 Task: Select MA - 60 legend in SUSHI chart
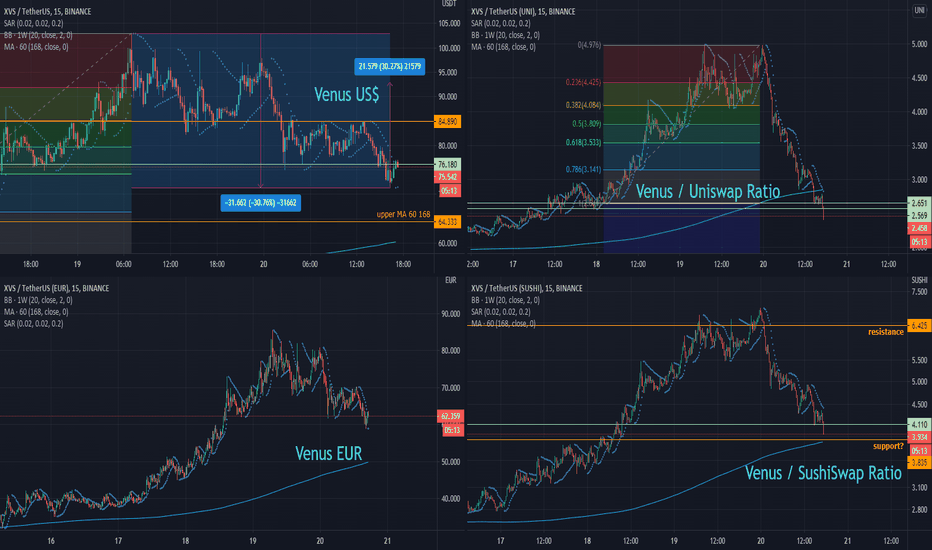coord(503,324)
